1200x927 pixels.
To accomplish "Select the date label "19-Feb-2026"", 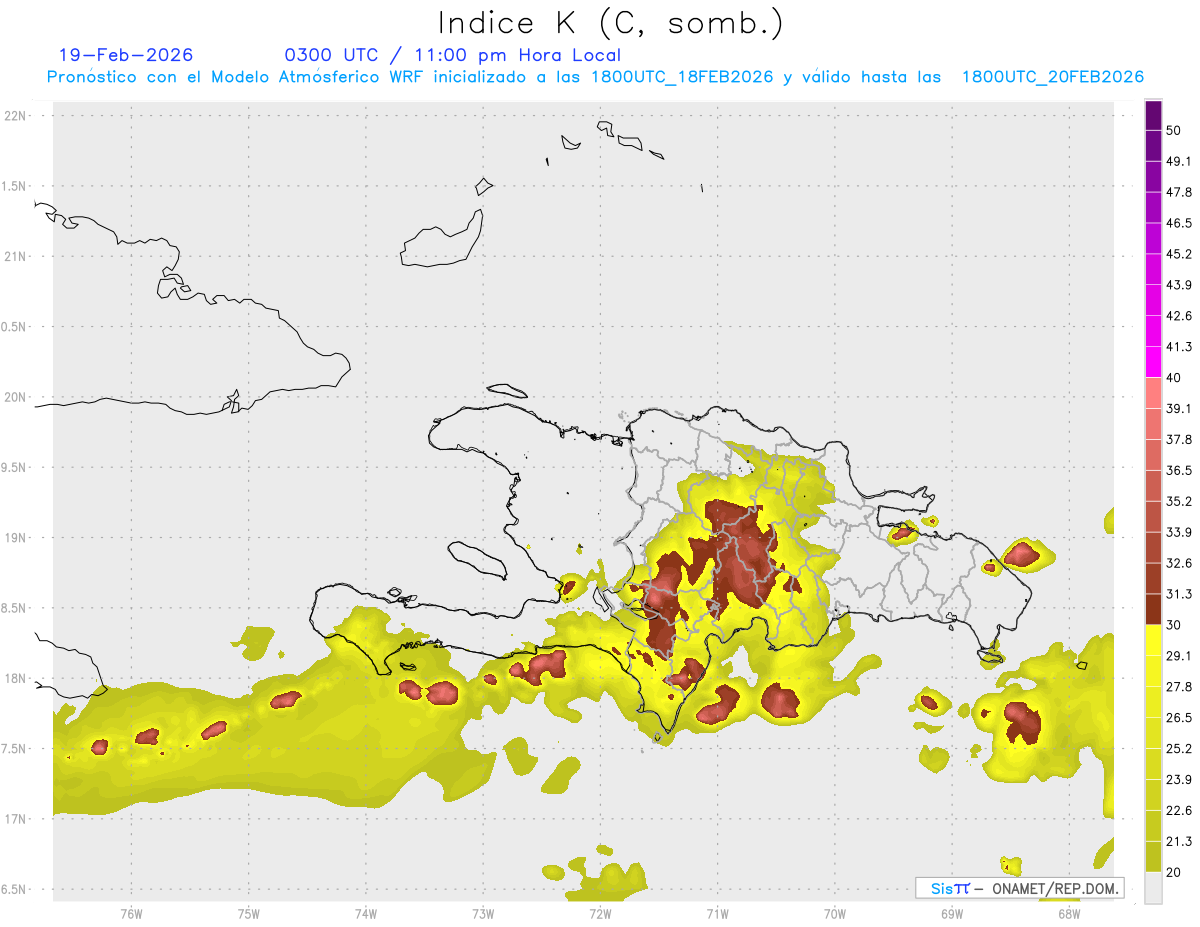I will point(125,55).
